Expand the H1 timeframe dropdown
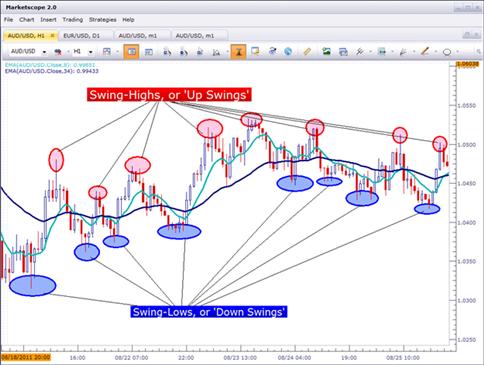Screen dimensions: 484x365 click(90, 52)
